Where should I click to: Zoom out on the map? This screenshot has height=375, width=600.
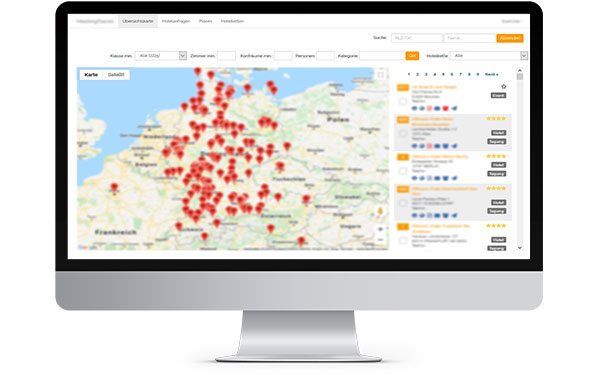coord(380,240)
